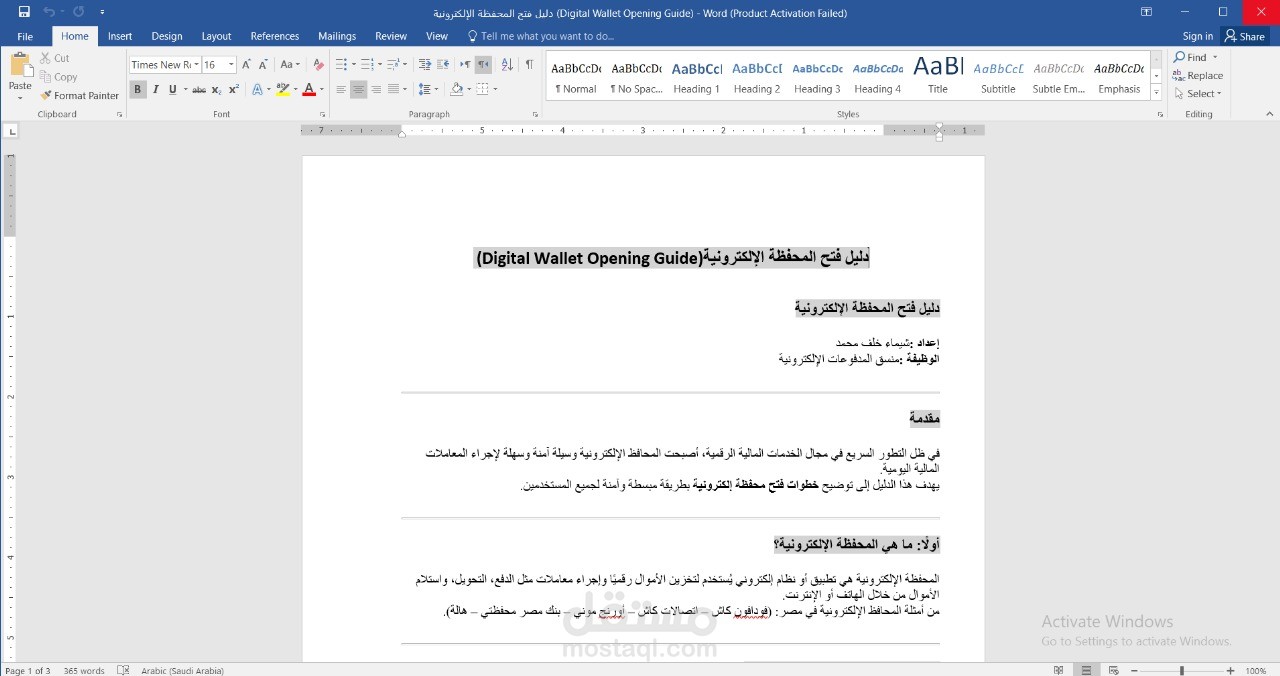This screenshot has width=1280, height=676.
Task: Click the Clear All Formatting icon
Action: (320, 64)
